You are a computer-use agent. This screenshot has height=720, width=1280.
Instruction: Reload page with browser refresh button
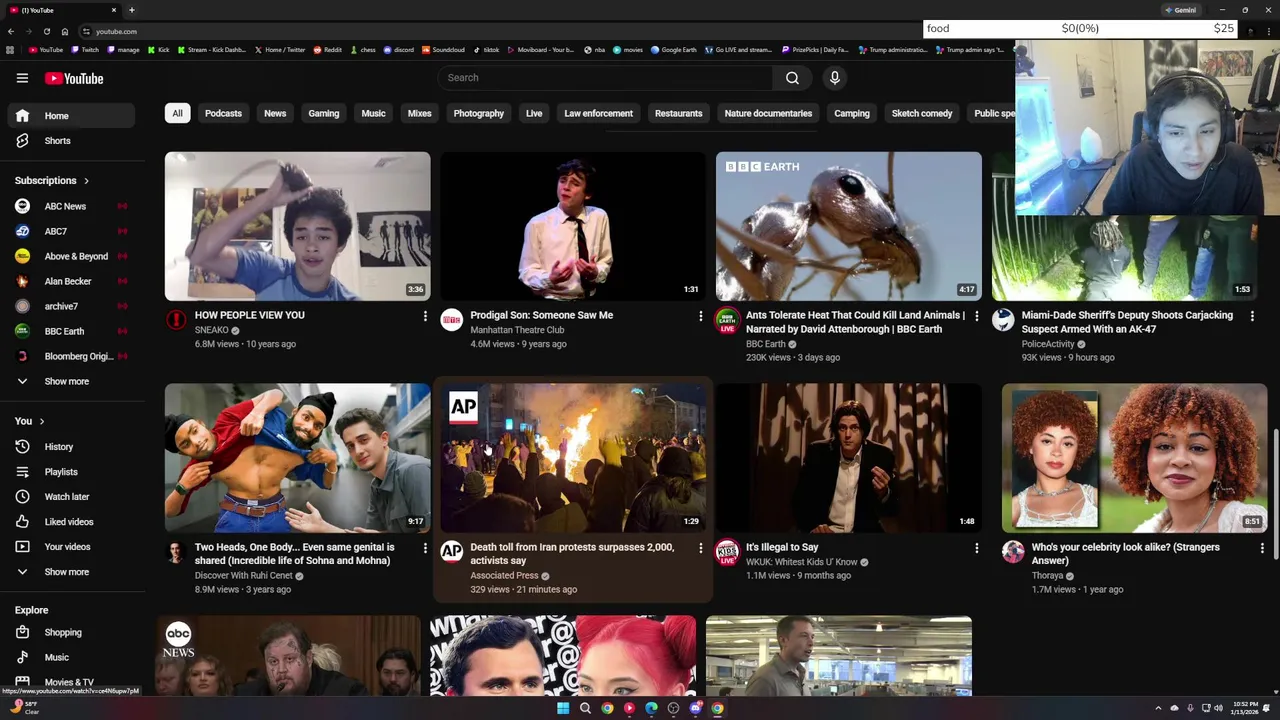[46, 31]
